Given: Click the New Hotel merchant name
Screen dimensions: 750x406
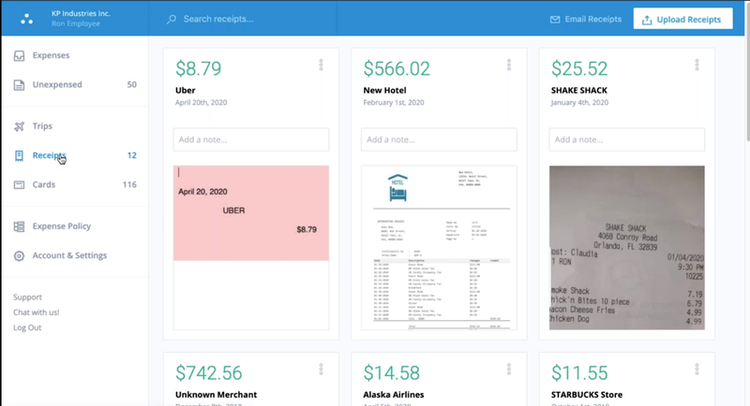Looking at the screenshot, I should tap(385, 90).
